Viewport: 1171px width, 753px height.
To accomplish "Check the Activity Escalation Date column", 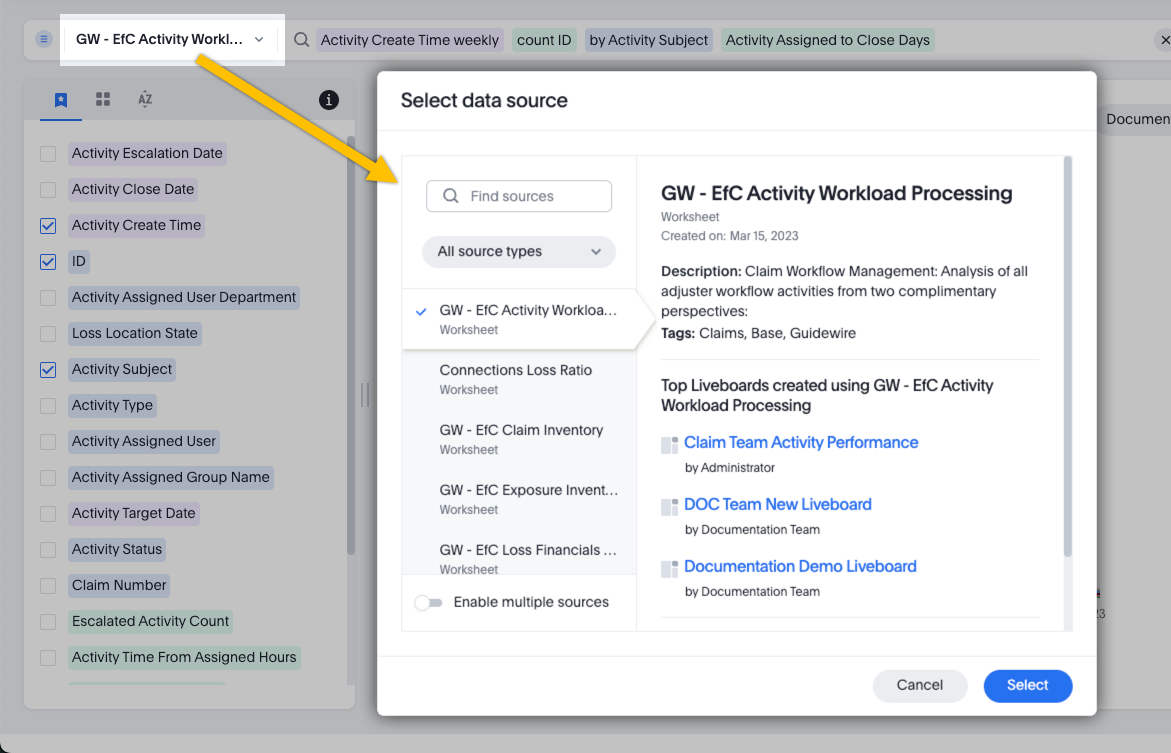I will tap(47, 153).
